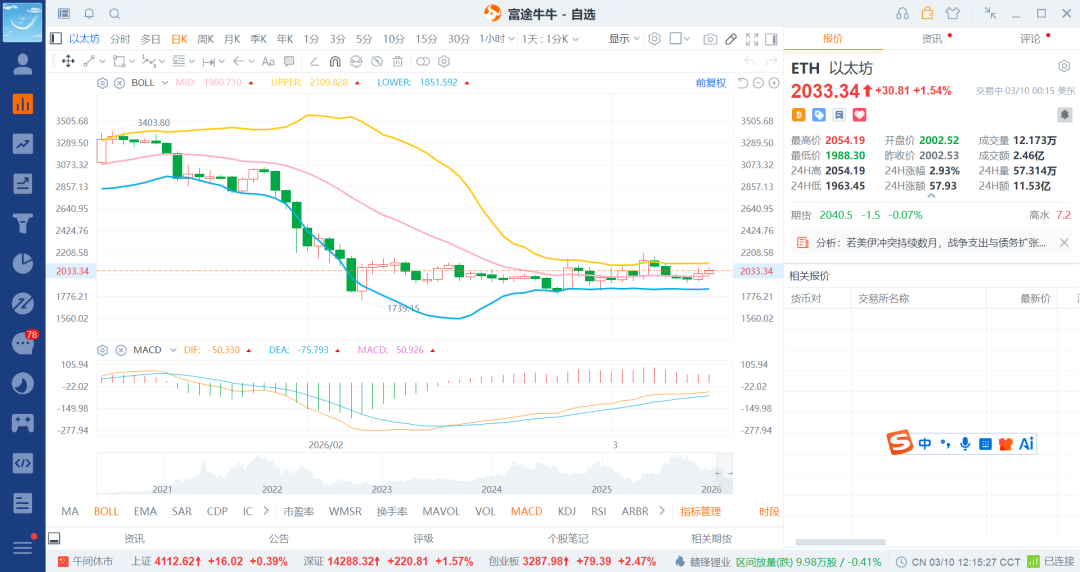Select the KDJ indicator

tap(567, 511)
